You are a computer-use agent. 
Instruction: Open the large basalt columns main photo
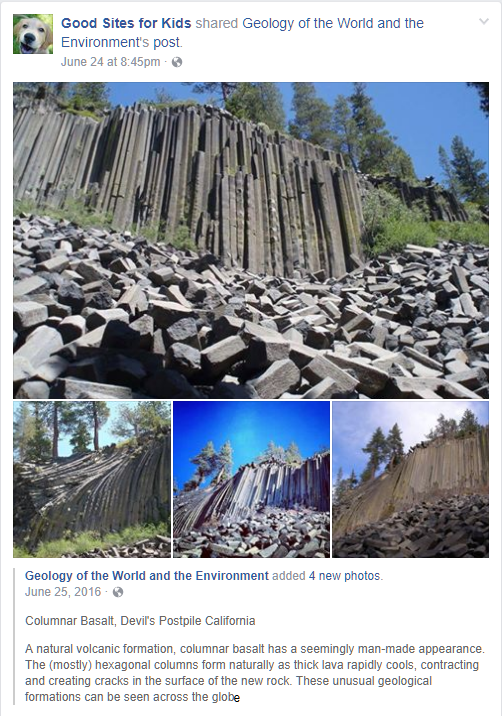tap(251, 240)
